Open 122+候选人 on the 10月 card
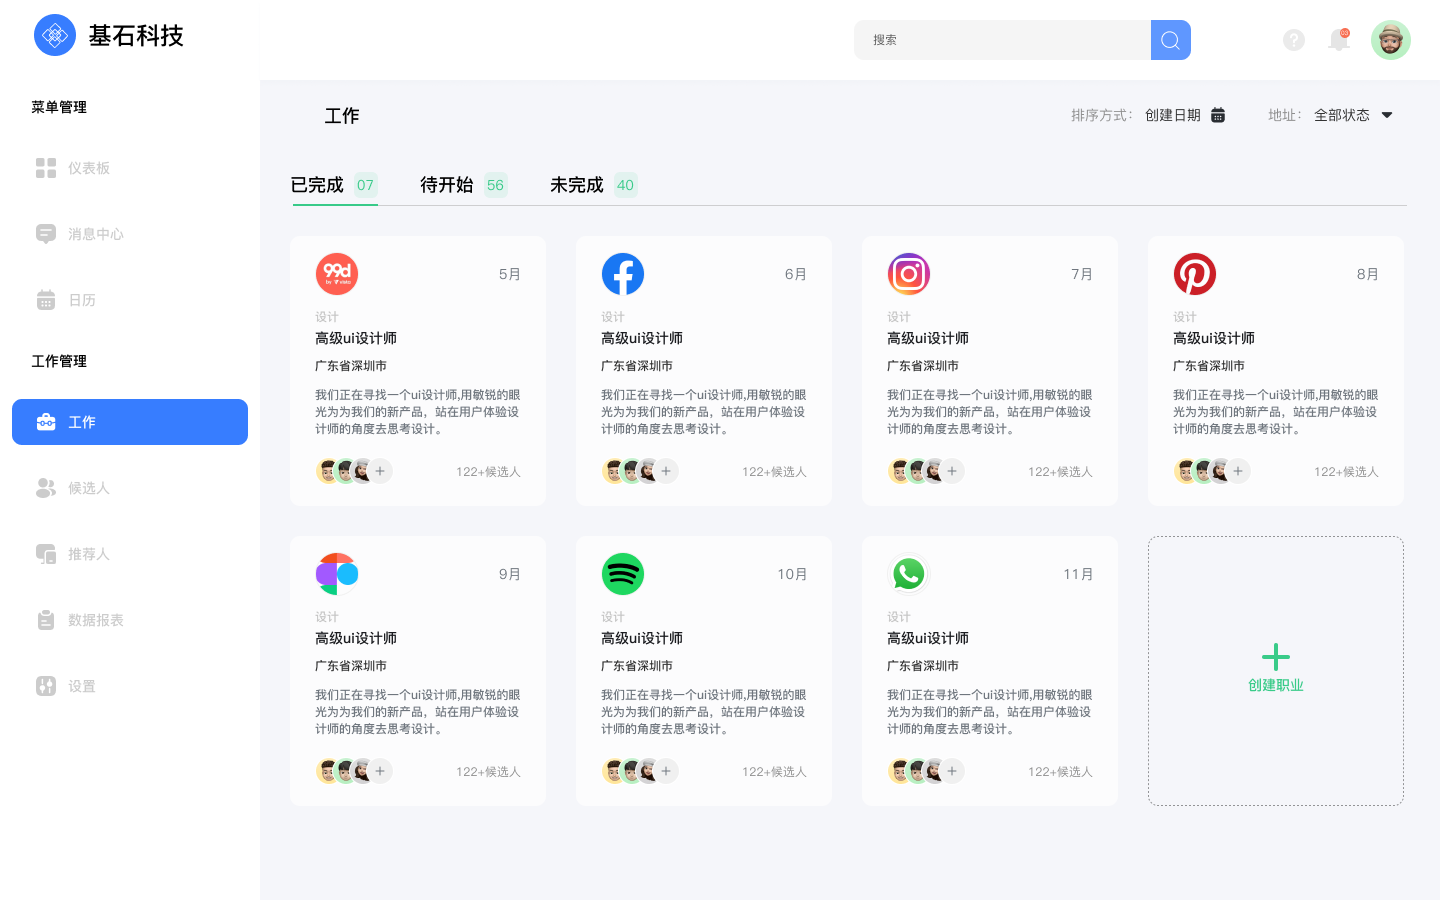 coord(774,772)
